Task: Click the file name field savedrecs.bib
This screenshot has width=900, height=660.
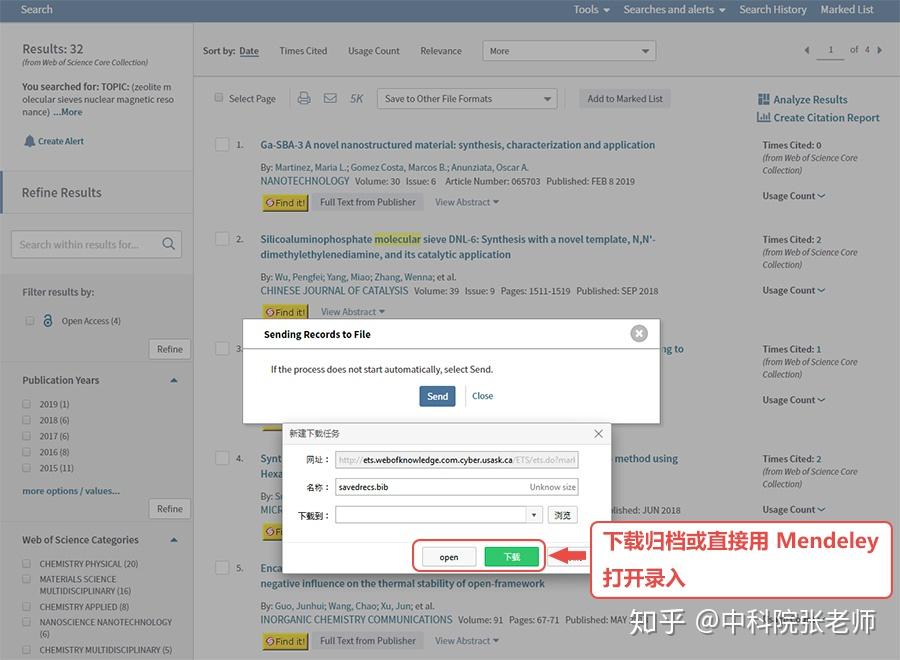Action: pos(457,487)
